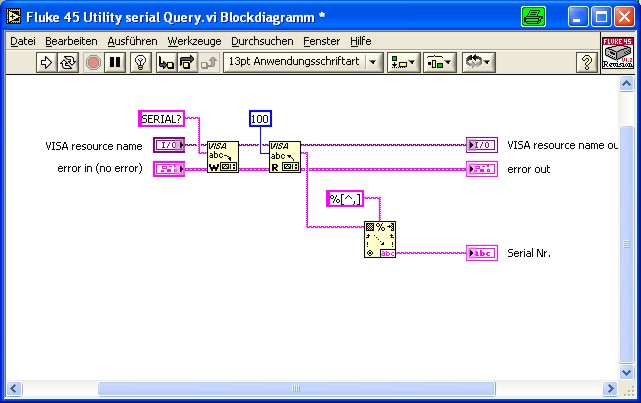Viewport: 641px width, 403px height.
Task: Click the green print icon in title bar
Action: coord(533,17)
